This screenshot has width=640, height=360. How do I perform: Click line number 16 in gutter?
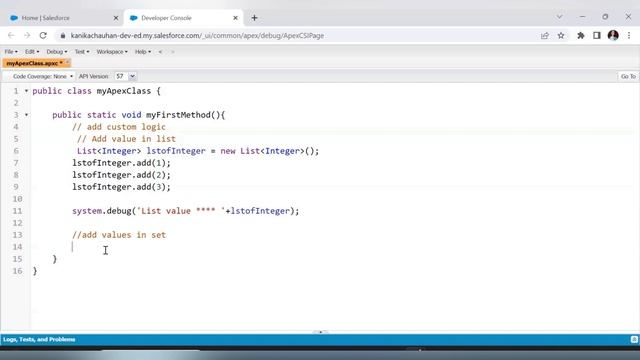pyautogui.click(x=17, y=271)
